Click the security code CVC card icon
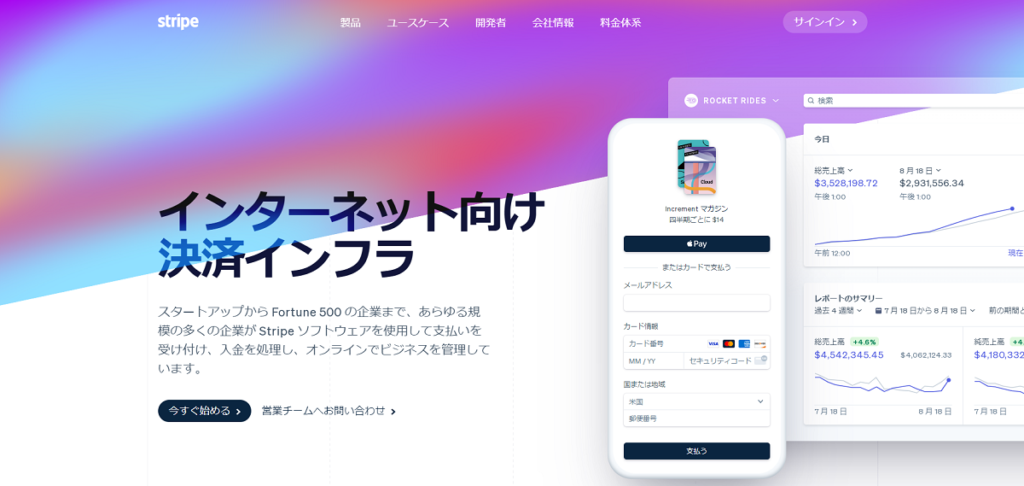Screen dimensions: 1024x486 (761, 360)
